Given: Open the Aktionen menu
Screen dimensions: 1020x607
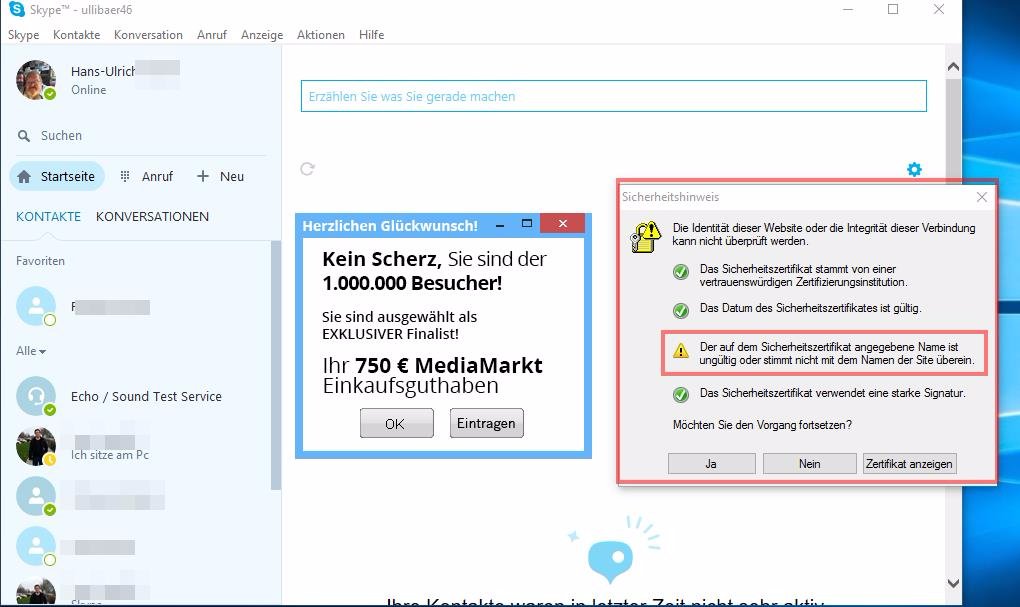Looking at the screenshot, I should (321, 34).
